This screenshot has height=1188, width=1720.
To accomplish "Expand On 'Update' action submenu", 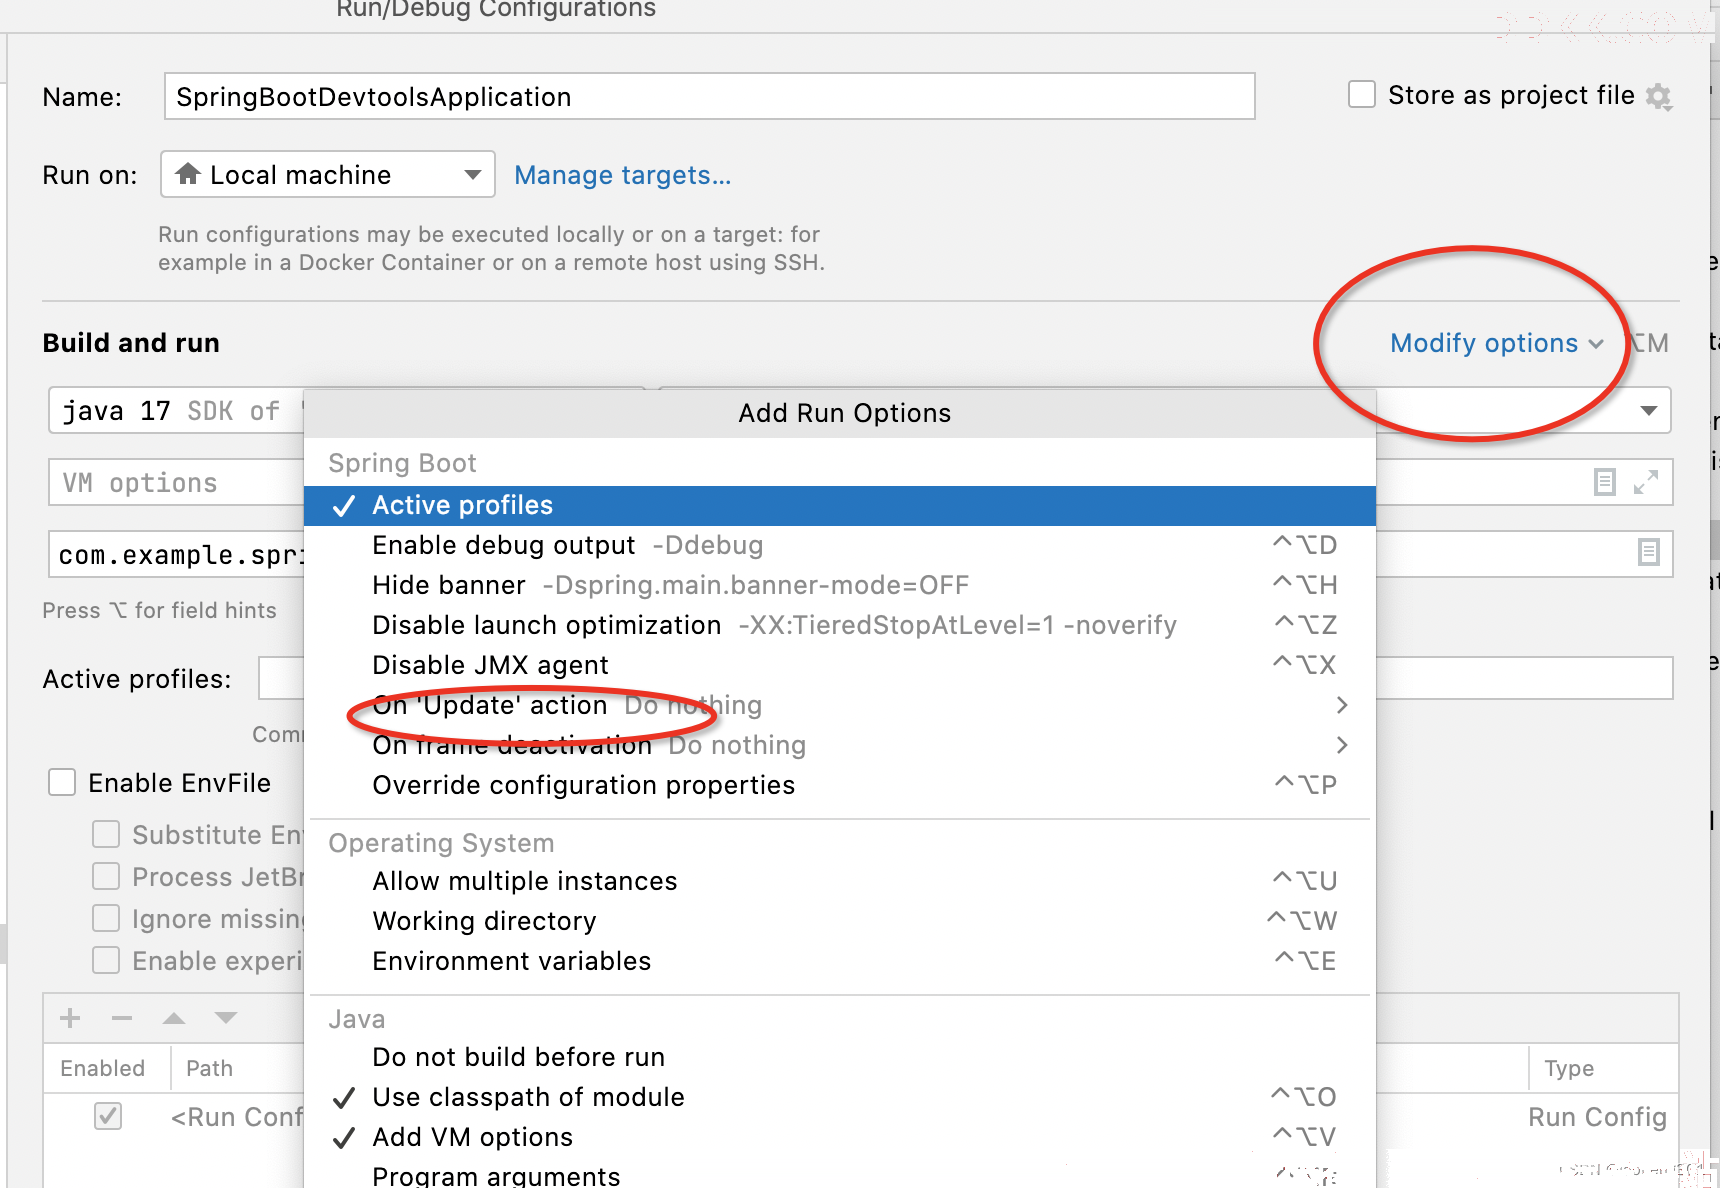I will tap(1342, 705).
